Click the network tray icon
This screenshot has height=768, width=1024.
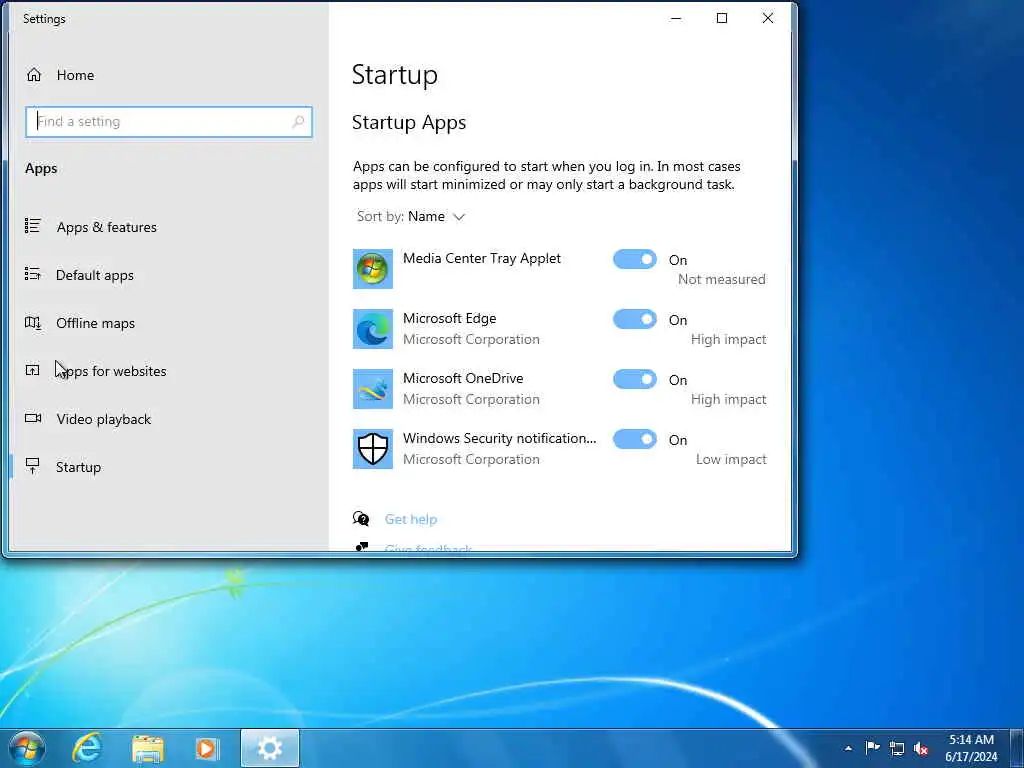pyautogui.click(x=897, y=748)
